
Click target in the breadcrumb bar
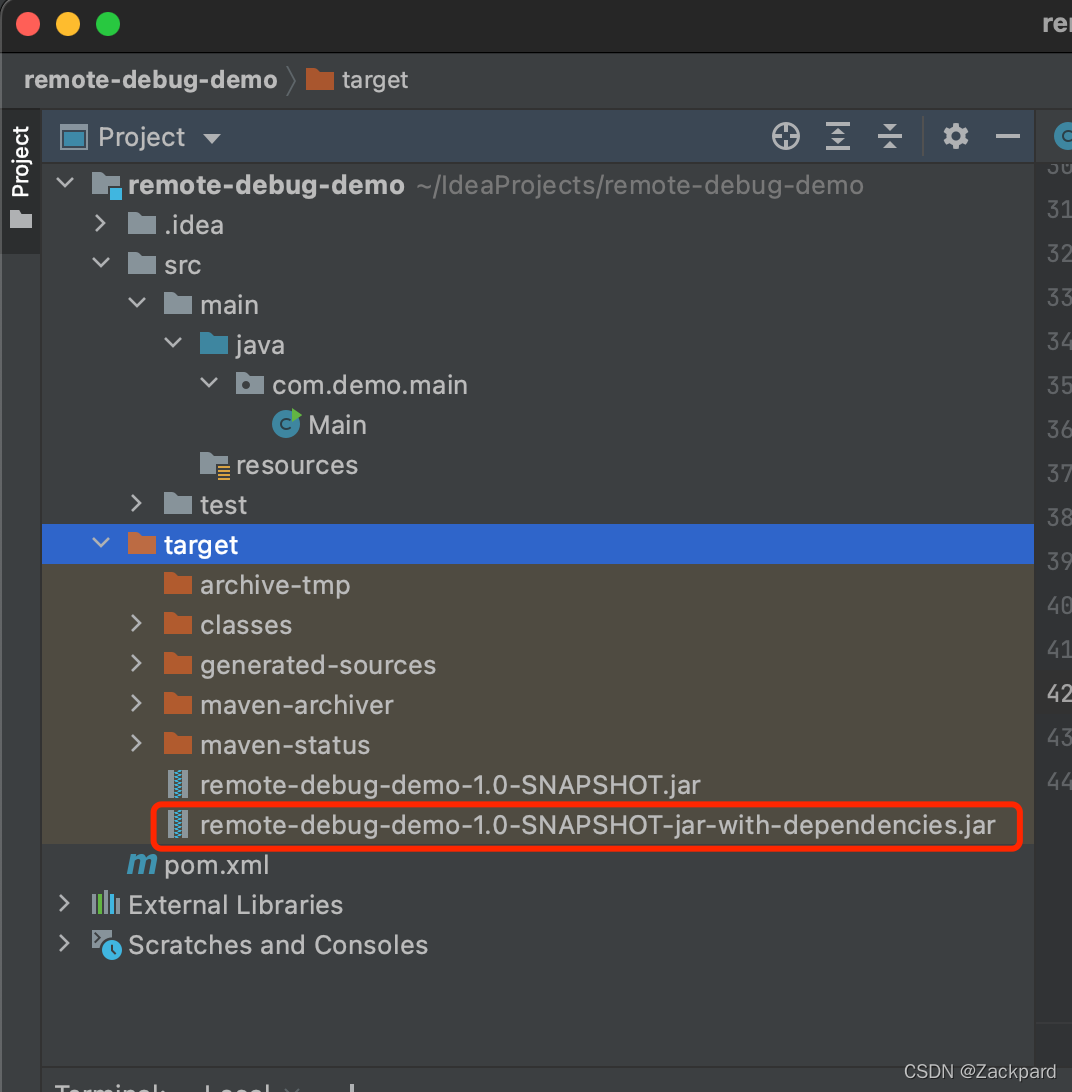tap(375, 80)
